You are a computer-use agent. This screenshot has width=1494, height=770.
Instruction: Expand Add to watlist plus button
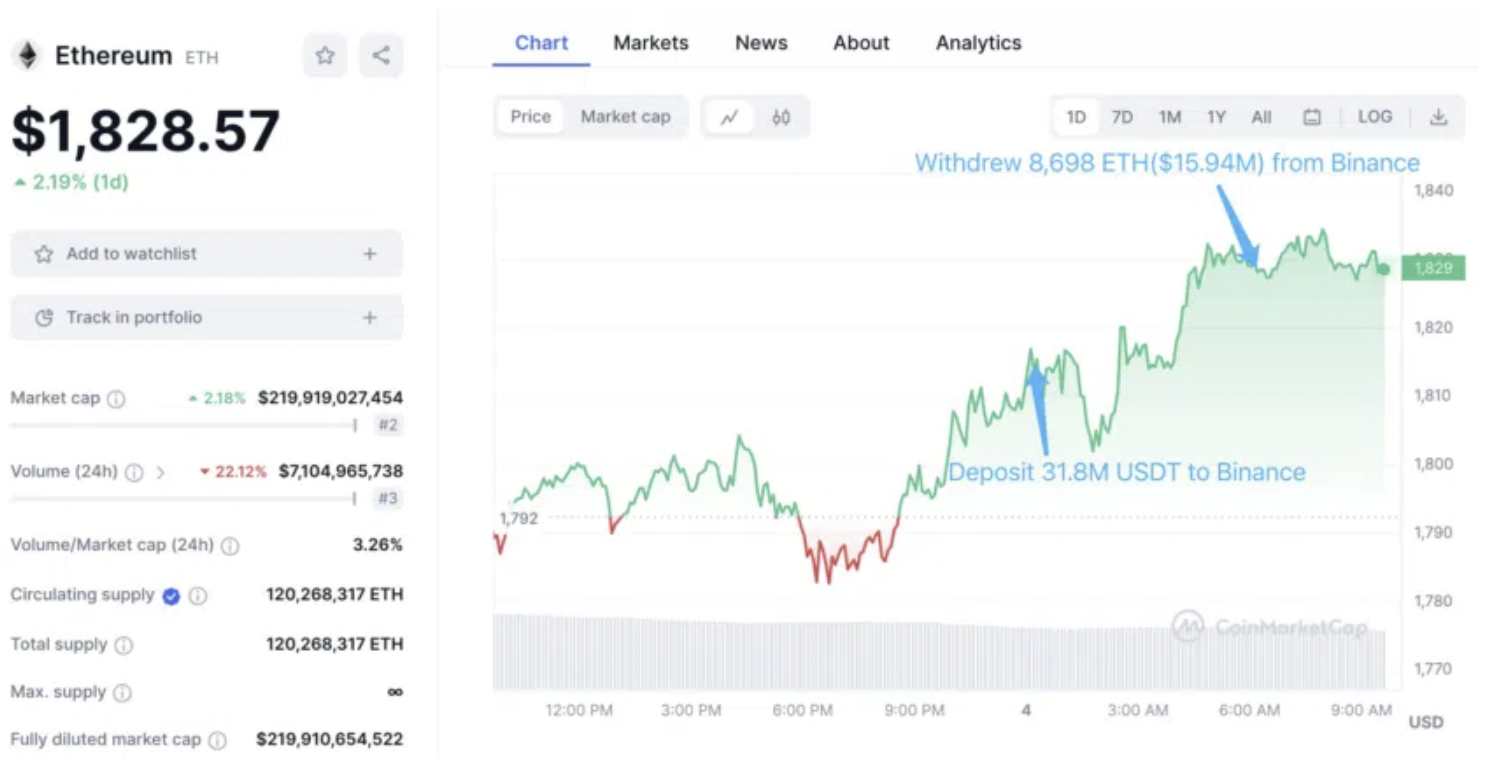click(x=370, y=254)
